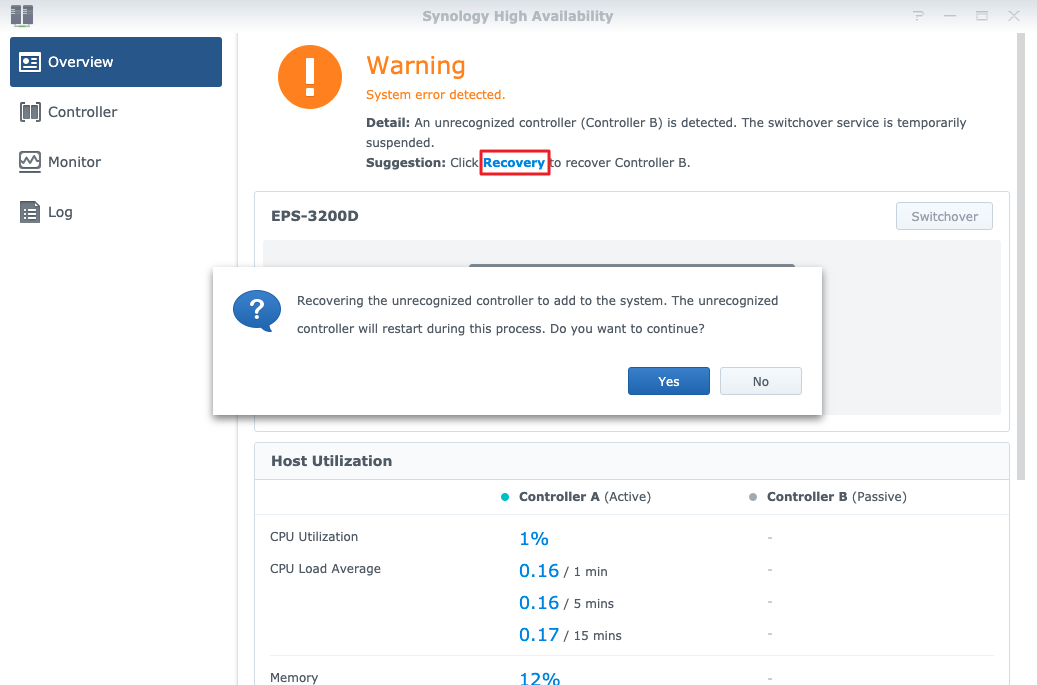Click the Log document icon
Viewport: 1037px width, 685px height.
[30, 212]
